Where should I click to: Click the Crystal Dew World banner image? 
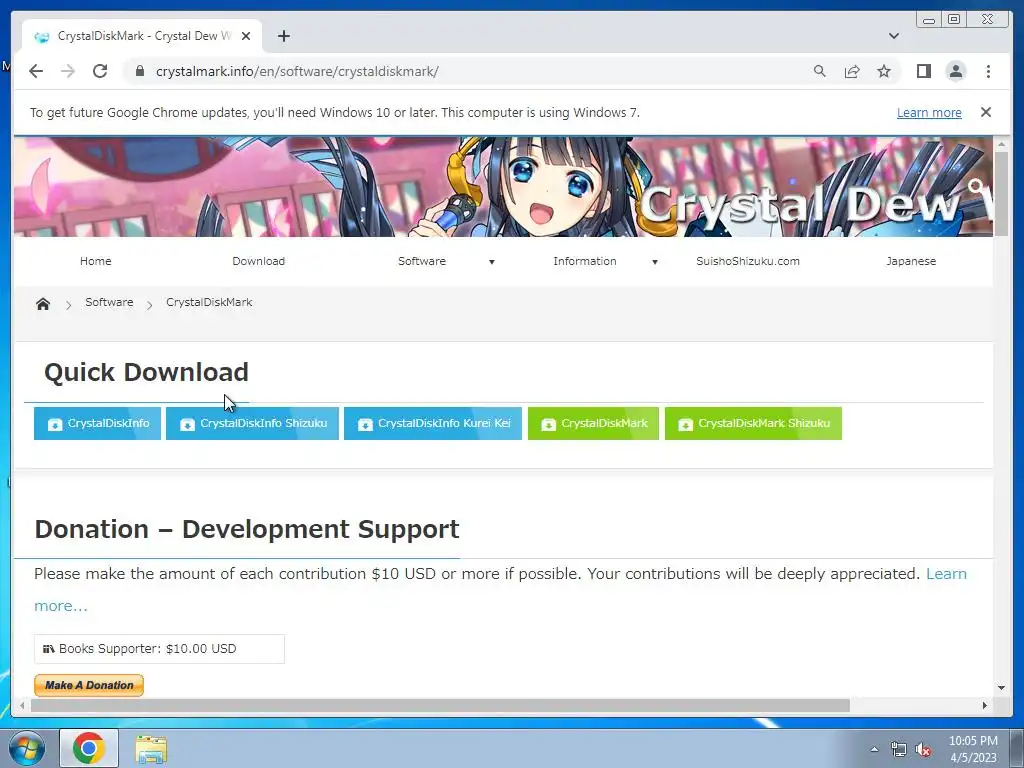pyautogui.click(x=503, y=187)
